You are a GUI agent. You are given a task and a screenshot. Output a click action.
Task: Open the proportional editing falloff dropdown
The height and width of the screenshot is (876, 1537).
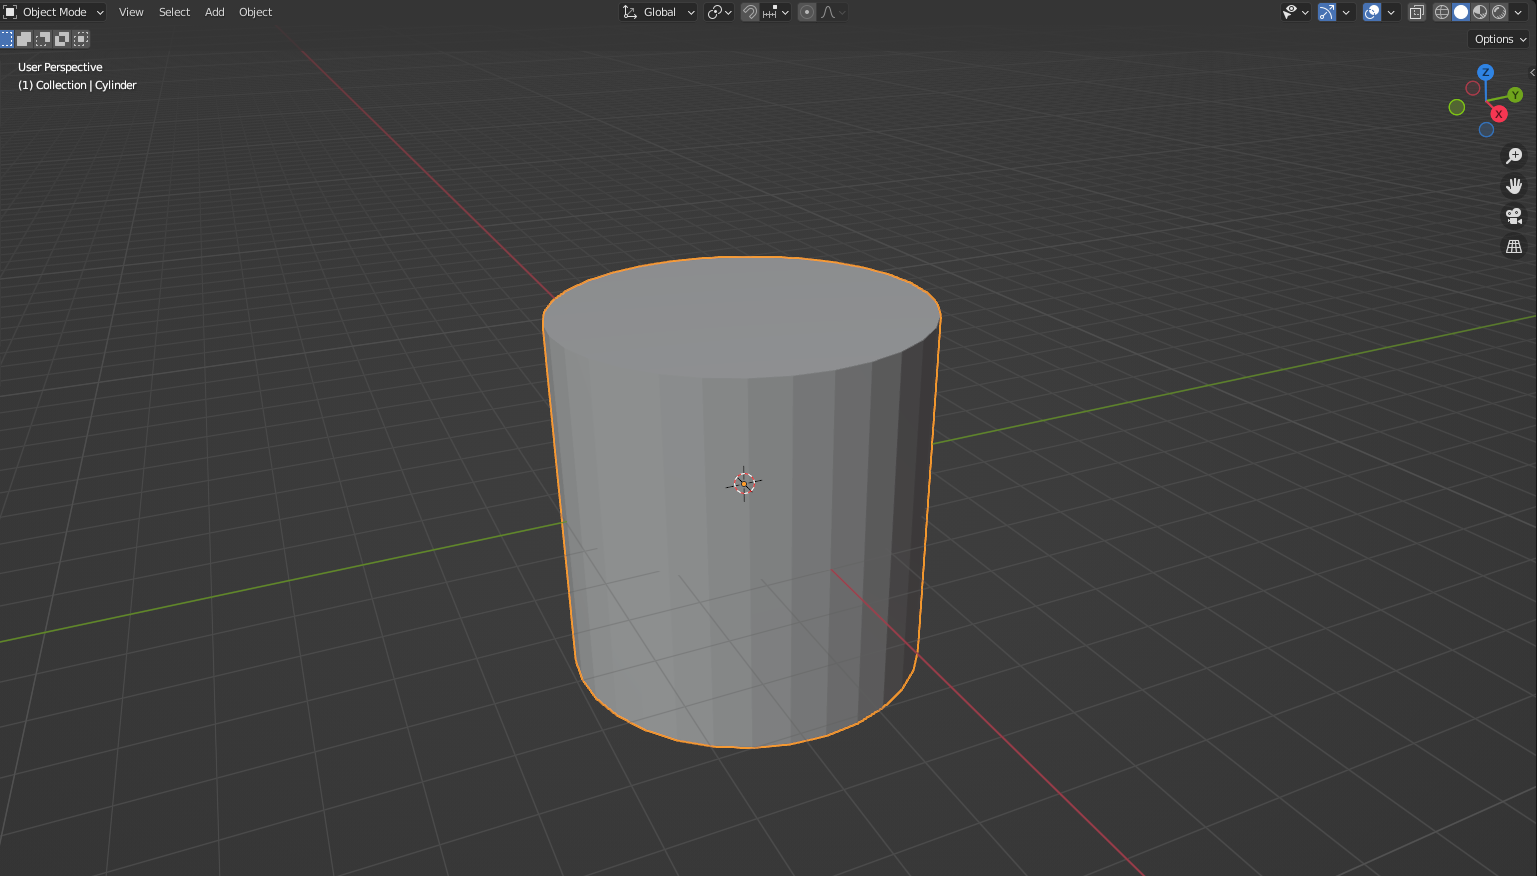click(833, 12)
